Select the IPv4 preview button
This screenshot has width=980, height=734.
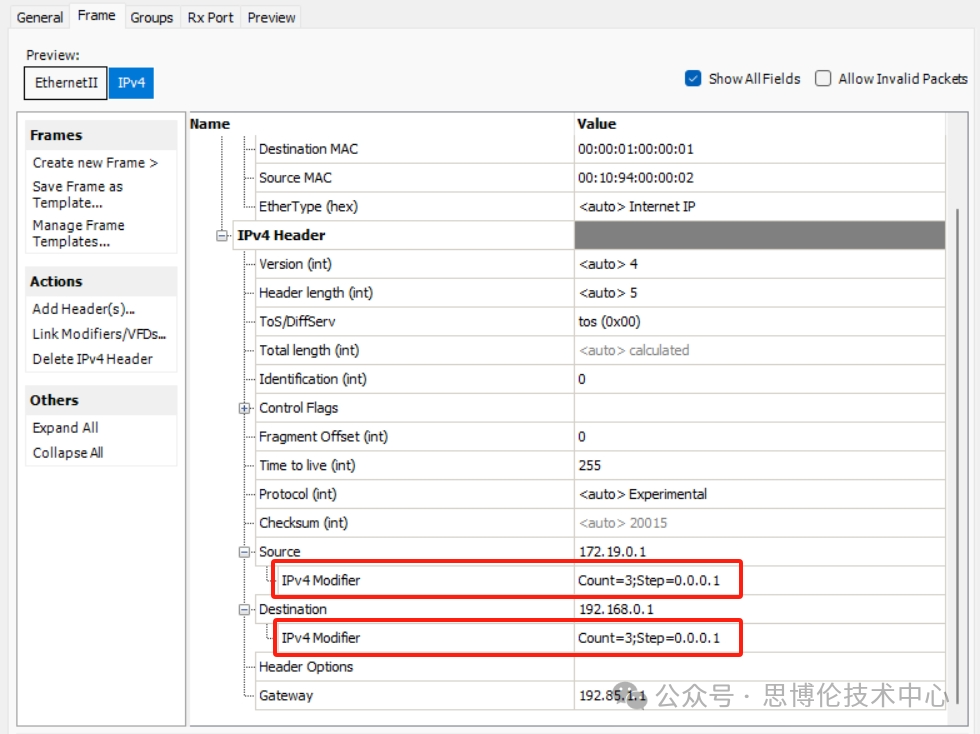coord(131,83)
